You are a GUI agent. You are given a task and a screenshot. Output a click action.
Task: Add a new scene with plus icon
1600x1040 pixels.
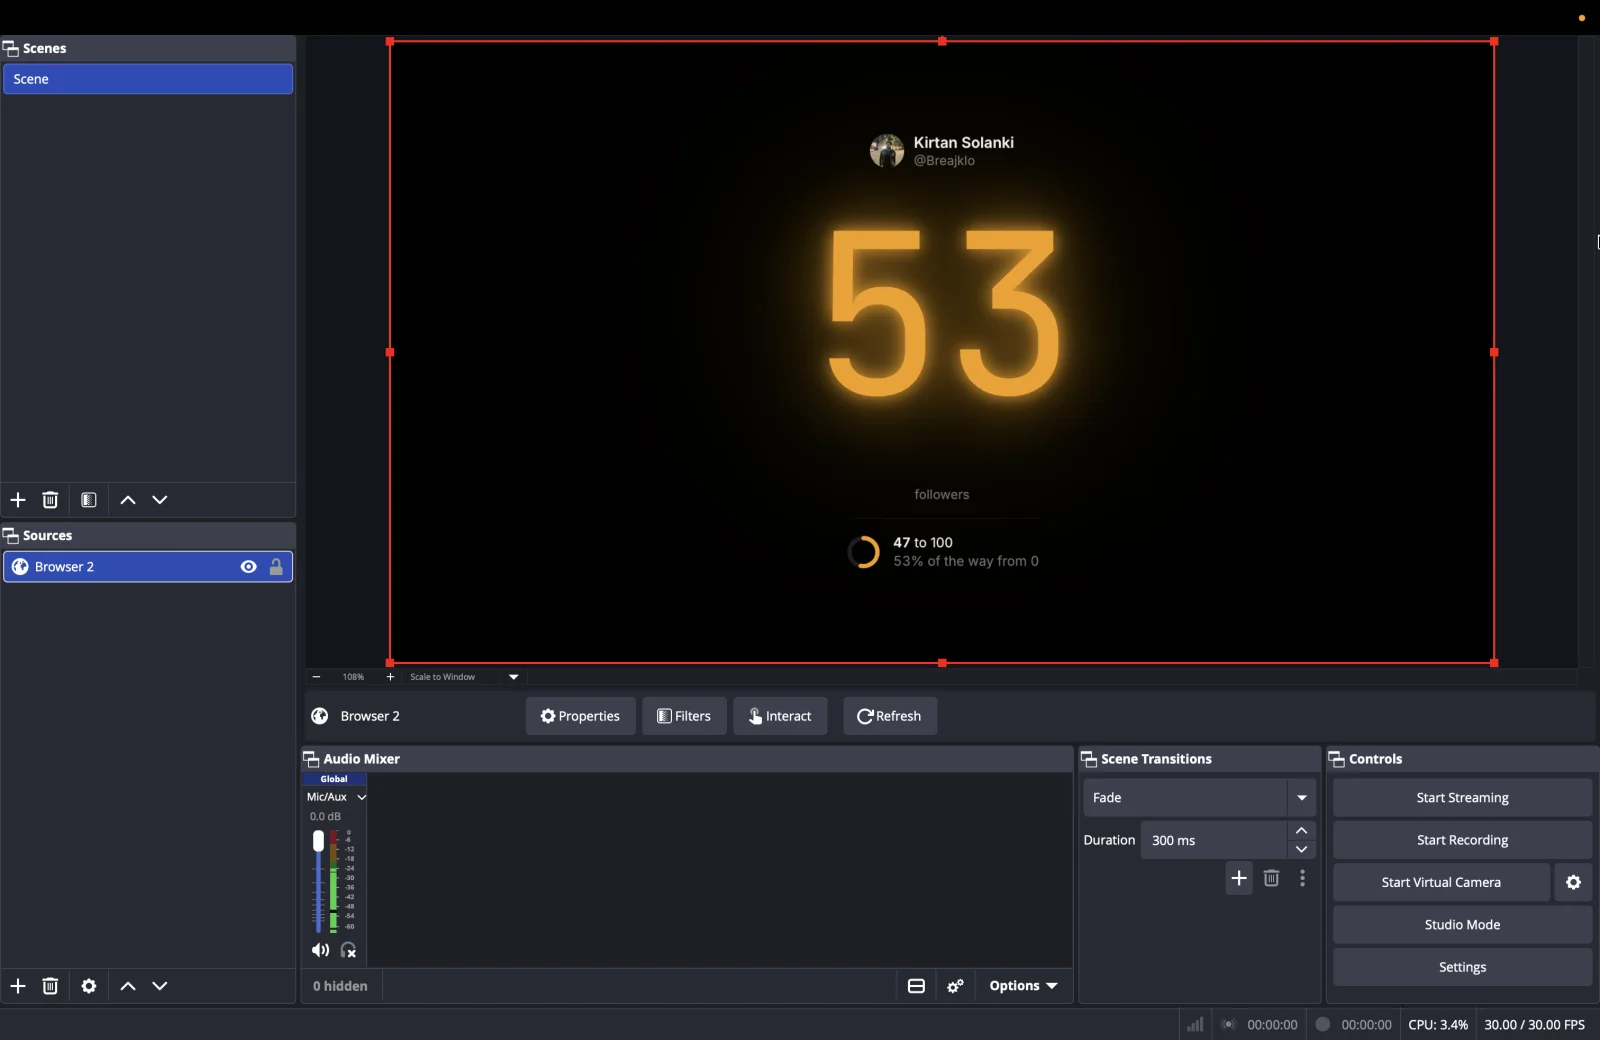click(x=18, y=500)
